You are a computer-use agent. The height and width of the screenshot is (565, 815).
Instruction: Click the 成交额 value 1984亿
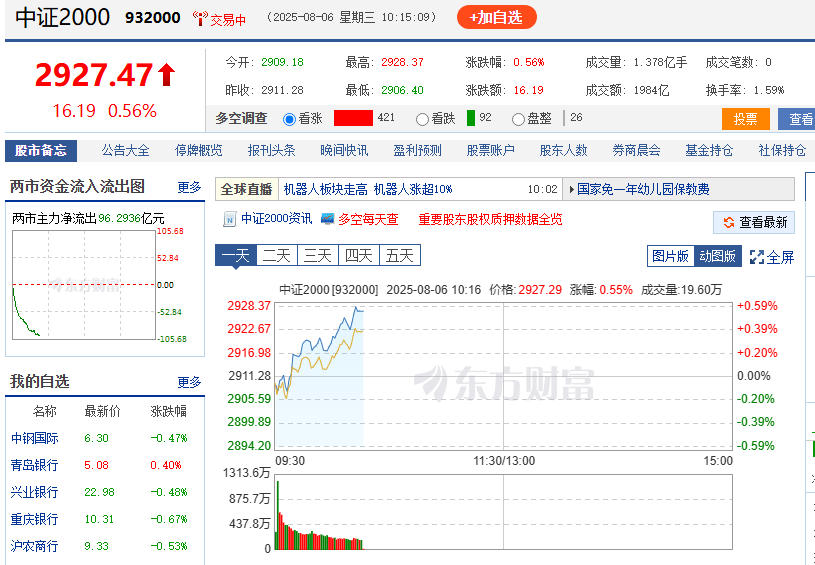pos(651,90)
